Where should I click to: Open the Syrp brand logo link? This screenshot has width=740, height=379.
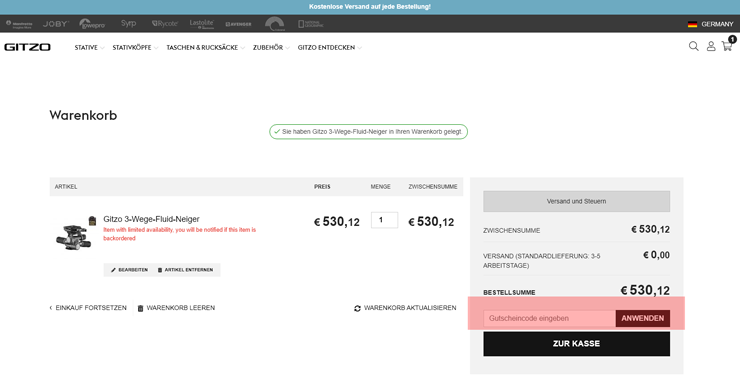128,23
